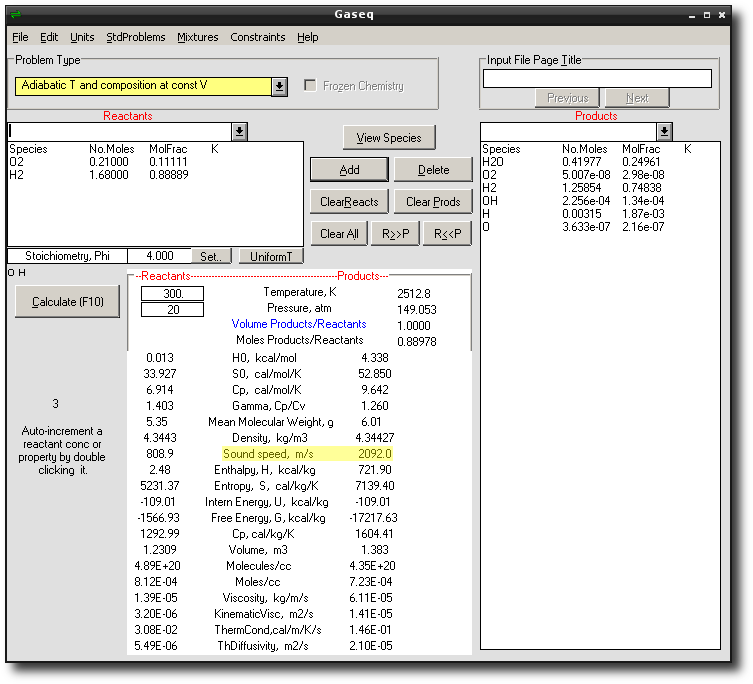Screen dimensions: 753x684
Task: Click the Clear Prods button
Action: [433, 202]
